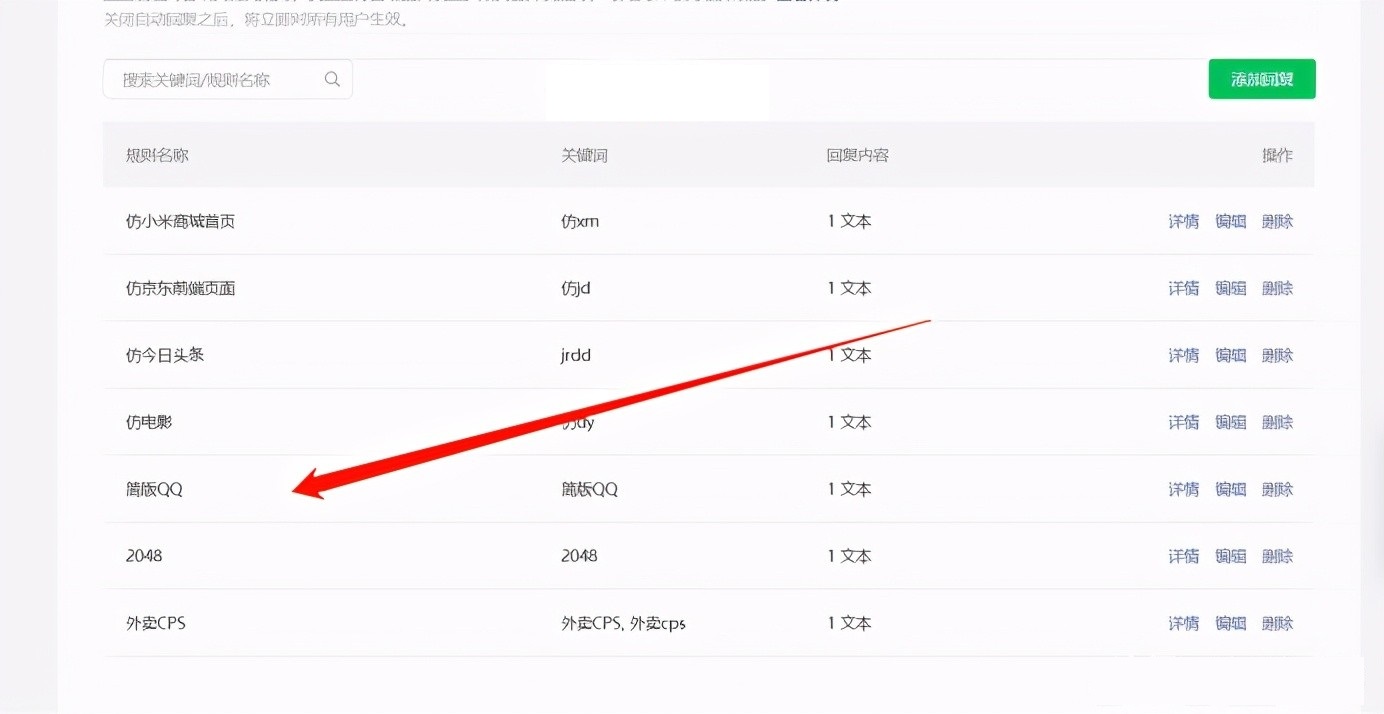This screenshot has height=714, width=1384.
Task: Click keyword cell 简版QQ
Action: coord(590,490)
